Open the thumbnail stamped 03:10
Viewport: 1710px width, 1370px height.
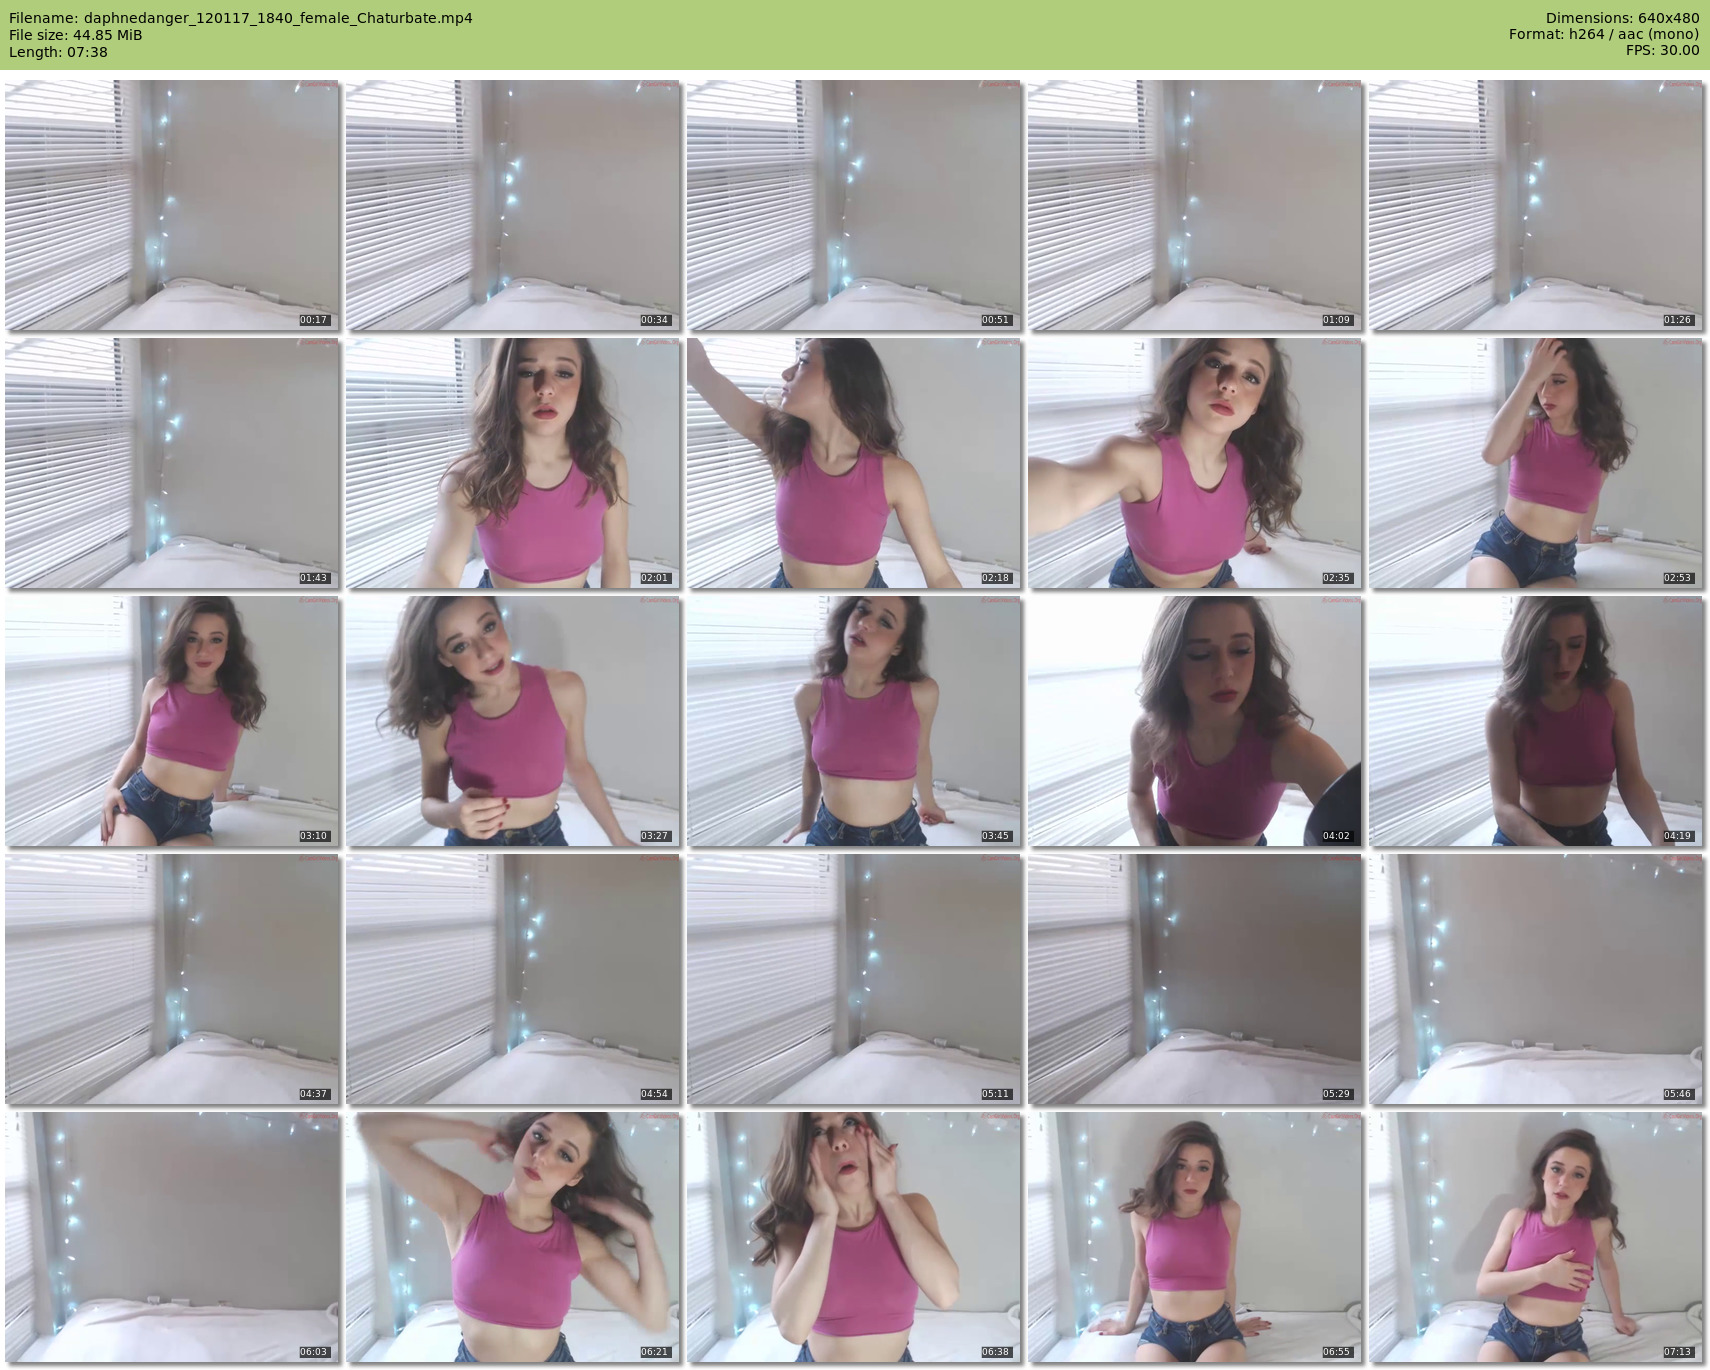[x=172, y=721]
